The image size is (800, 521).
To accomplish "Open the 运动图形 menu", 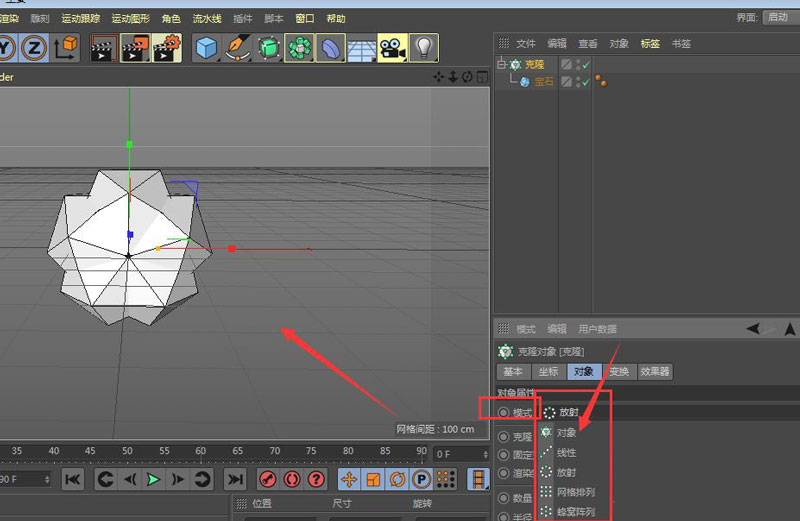I will tap(129, 19).
